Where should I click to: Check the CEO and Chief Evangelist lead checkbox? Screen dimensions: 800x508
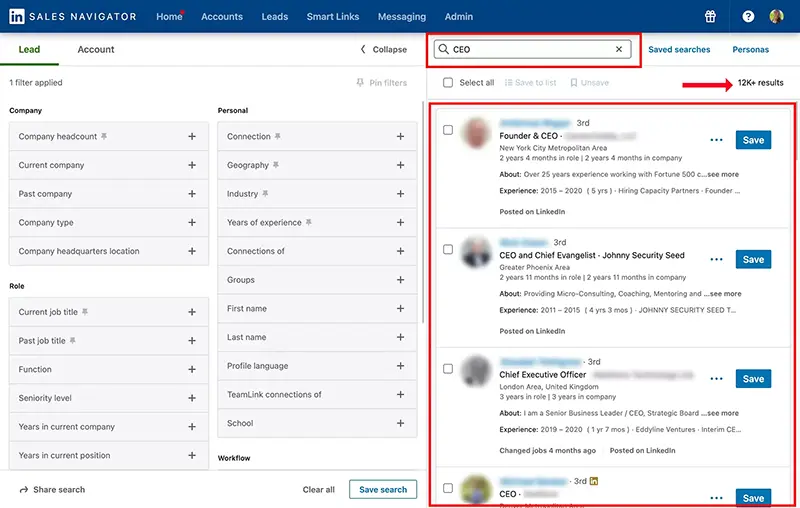448,249
